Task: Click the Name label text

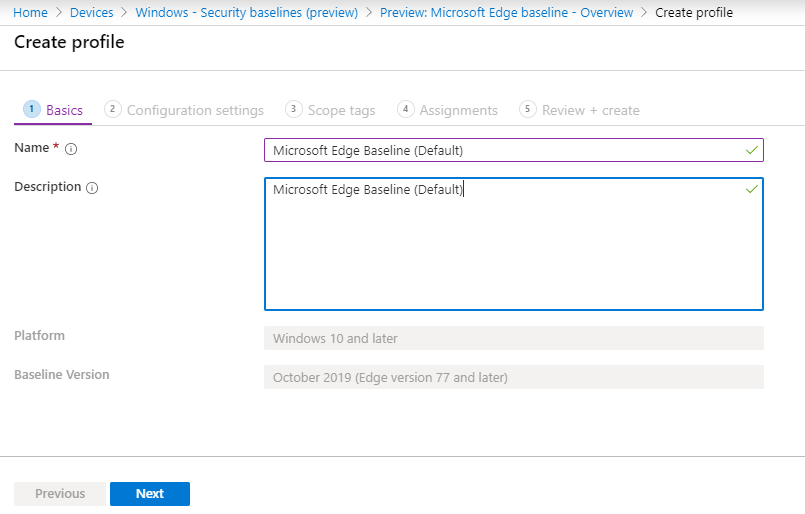Action: pyautogui.click(x=32, y=148)
